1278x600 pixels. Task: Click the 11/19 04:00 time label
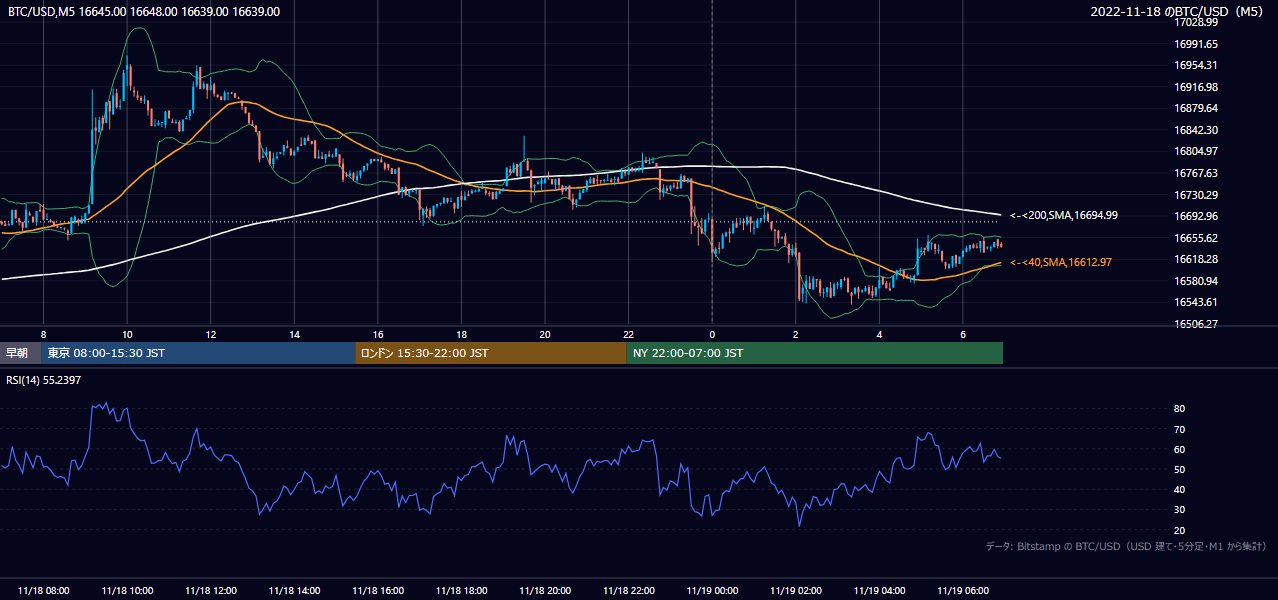[x=879, y=591]
